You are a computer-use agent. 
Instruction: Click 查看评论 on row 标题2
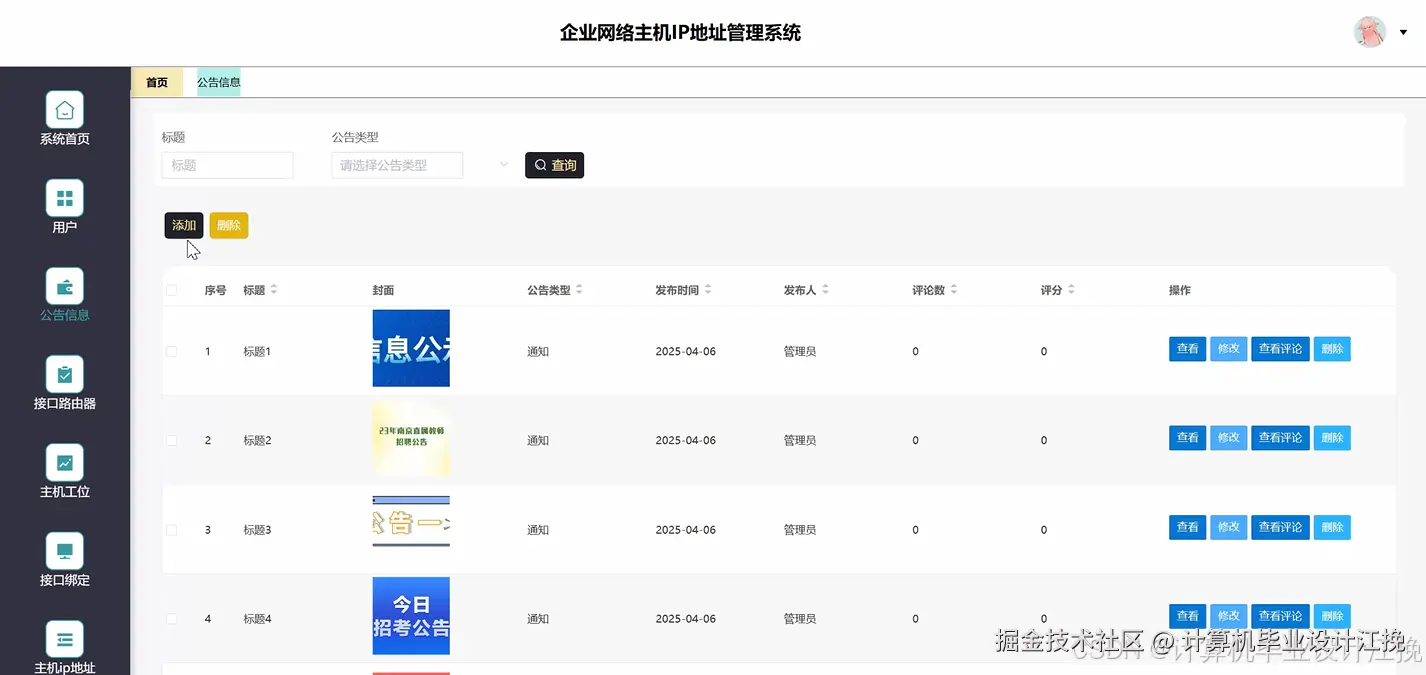tap(1280, 437)
